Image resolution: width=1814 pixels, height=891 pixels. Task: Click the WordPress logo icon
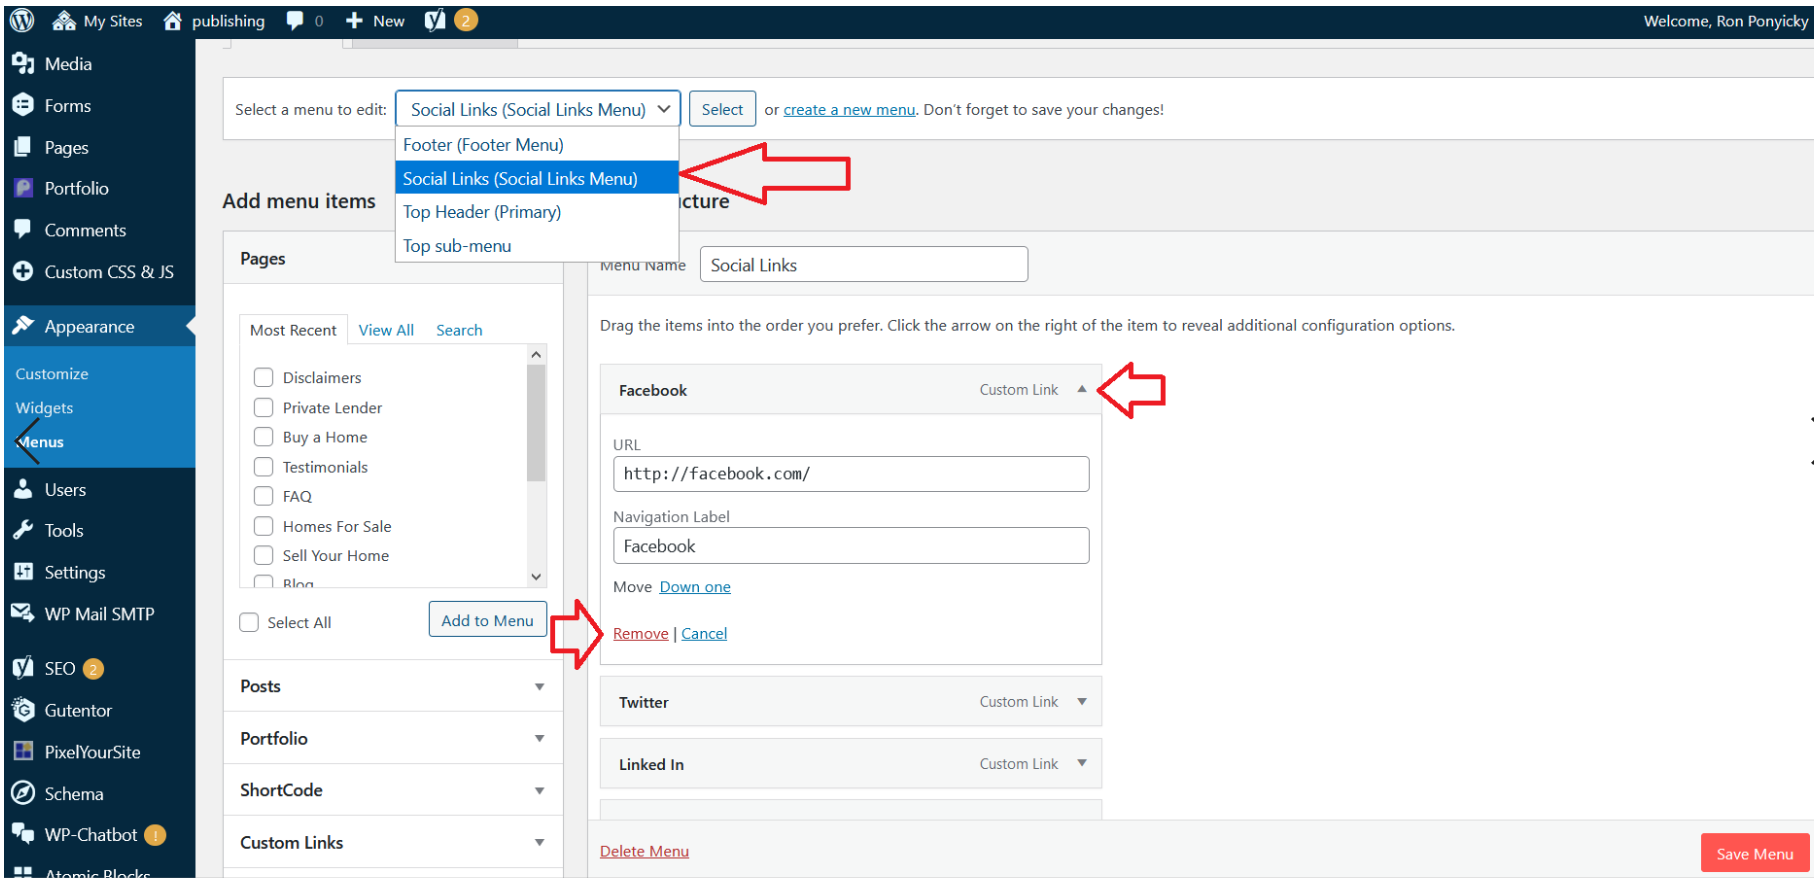[22, 20]
